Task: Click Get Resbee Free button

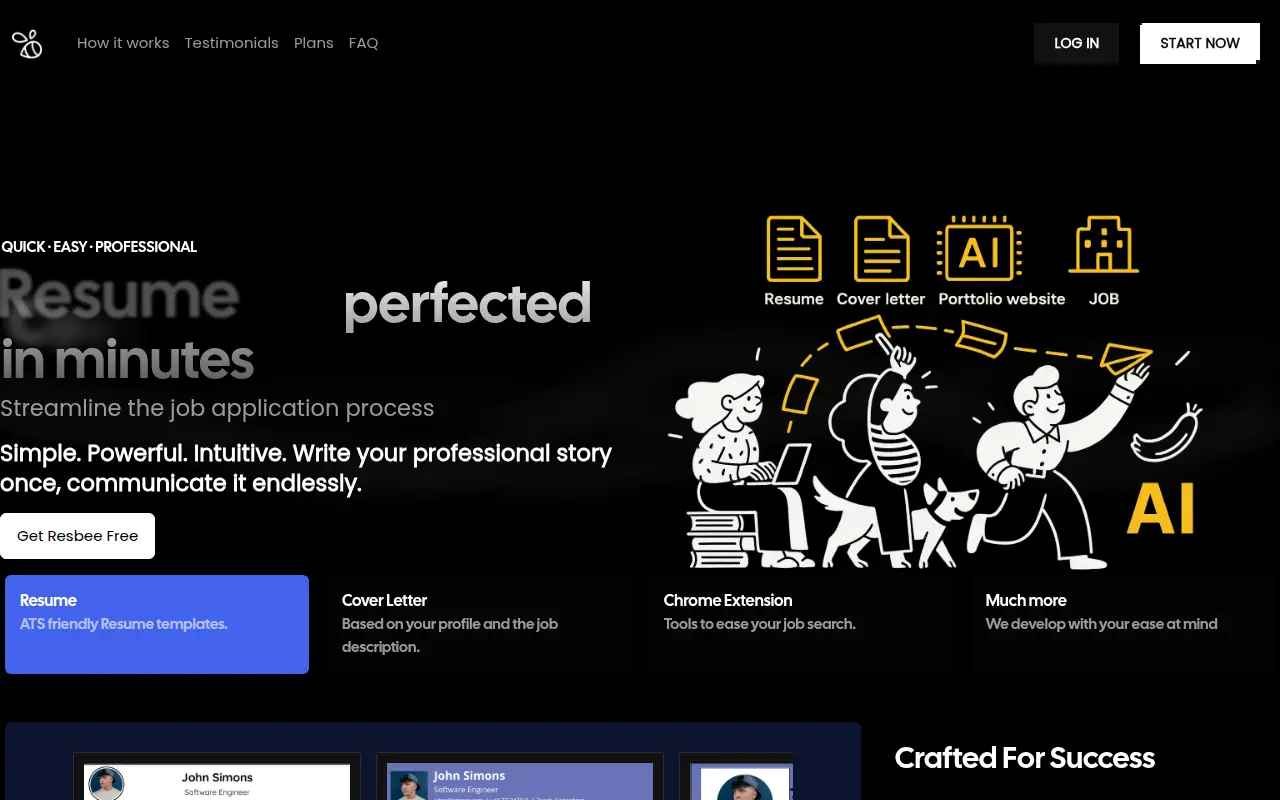Action: pos(78,536)
